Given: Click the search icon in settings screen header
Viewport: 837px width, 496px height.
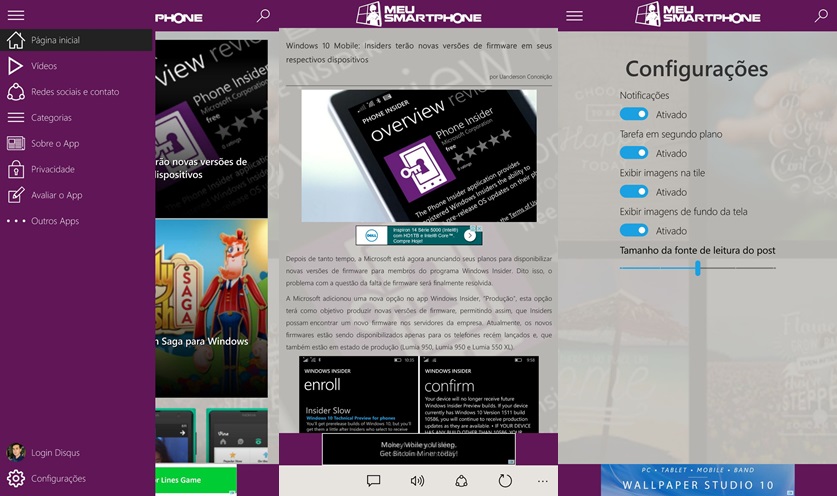Looking at the screenshot, I should (x=821, y=15).
